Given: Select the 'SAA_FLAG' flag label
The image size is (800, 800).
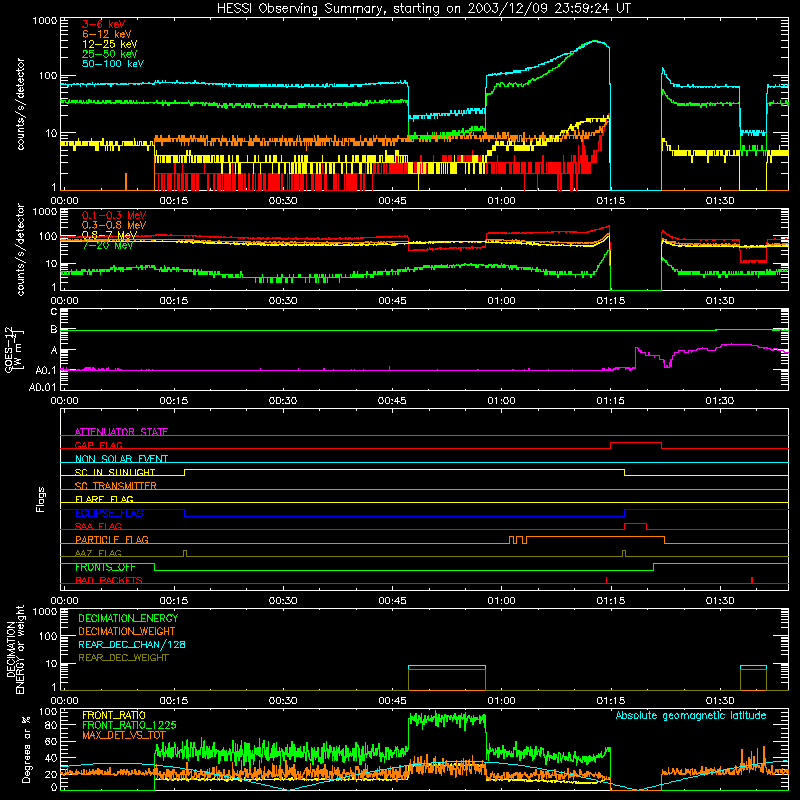Looking at the screenshot, I should tap(98, 526).
